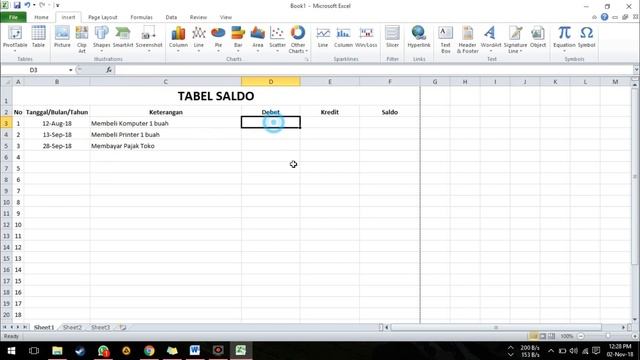Select cell containing Membeli Komputer 1 buah
Viewport: 640px width, 360px height.
pos(165,123)
